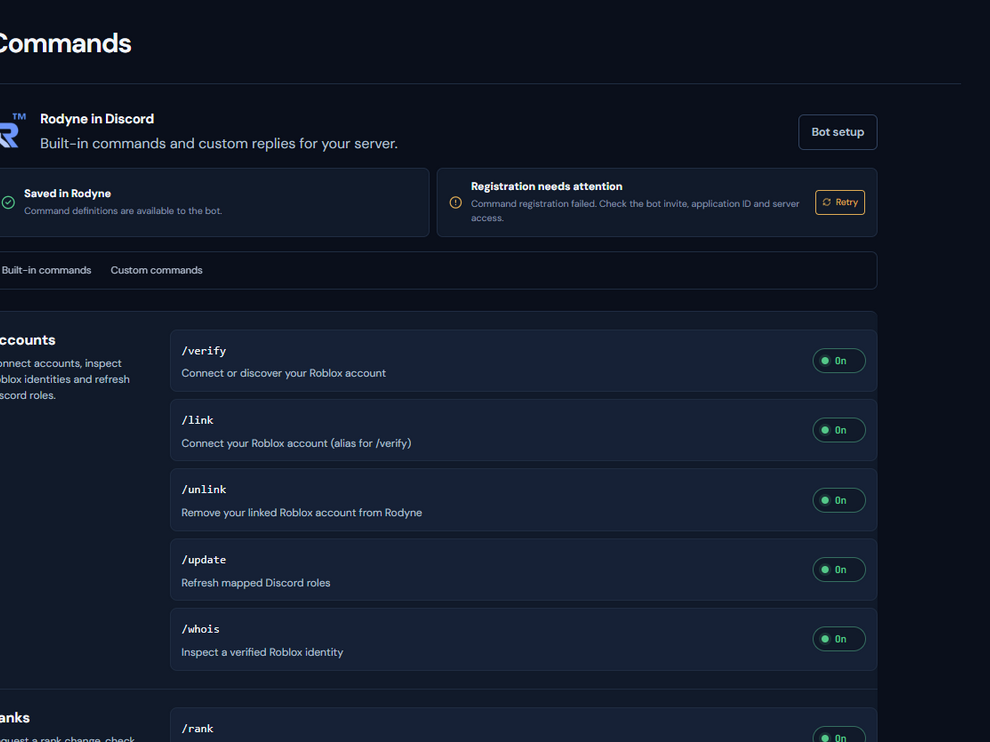Toggle the /whois command switch

pos(838,639)
